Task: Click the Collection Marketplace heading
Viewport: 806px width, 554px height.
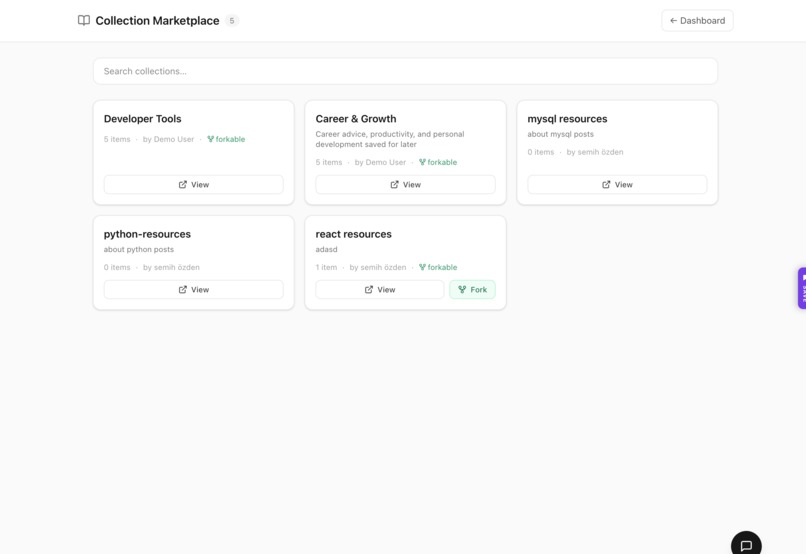Action: coord(157,21)
